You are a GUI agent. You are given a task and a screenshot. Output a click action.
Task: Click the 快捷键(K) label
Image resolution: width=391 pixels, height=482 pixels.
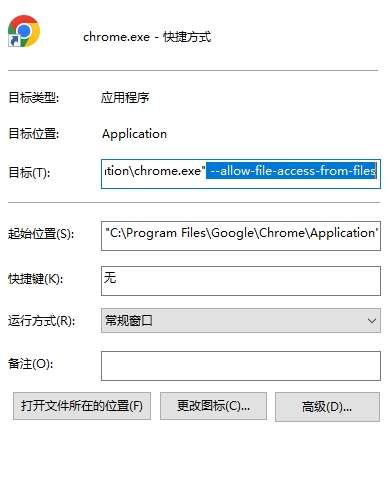(35, 279)
